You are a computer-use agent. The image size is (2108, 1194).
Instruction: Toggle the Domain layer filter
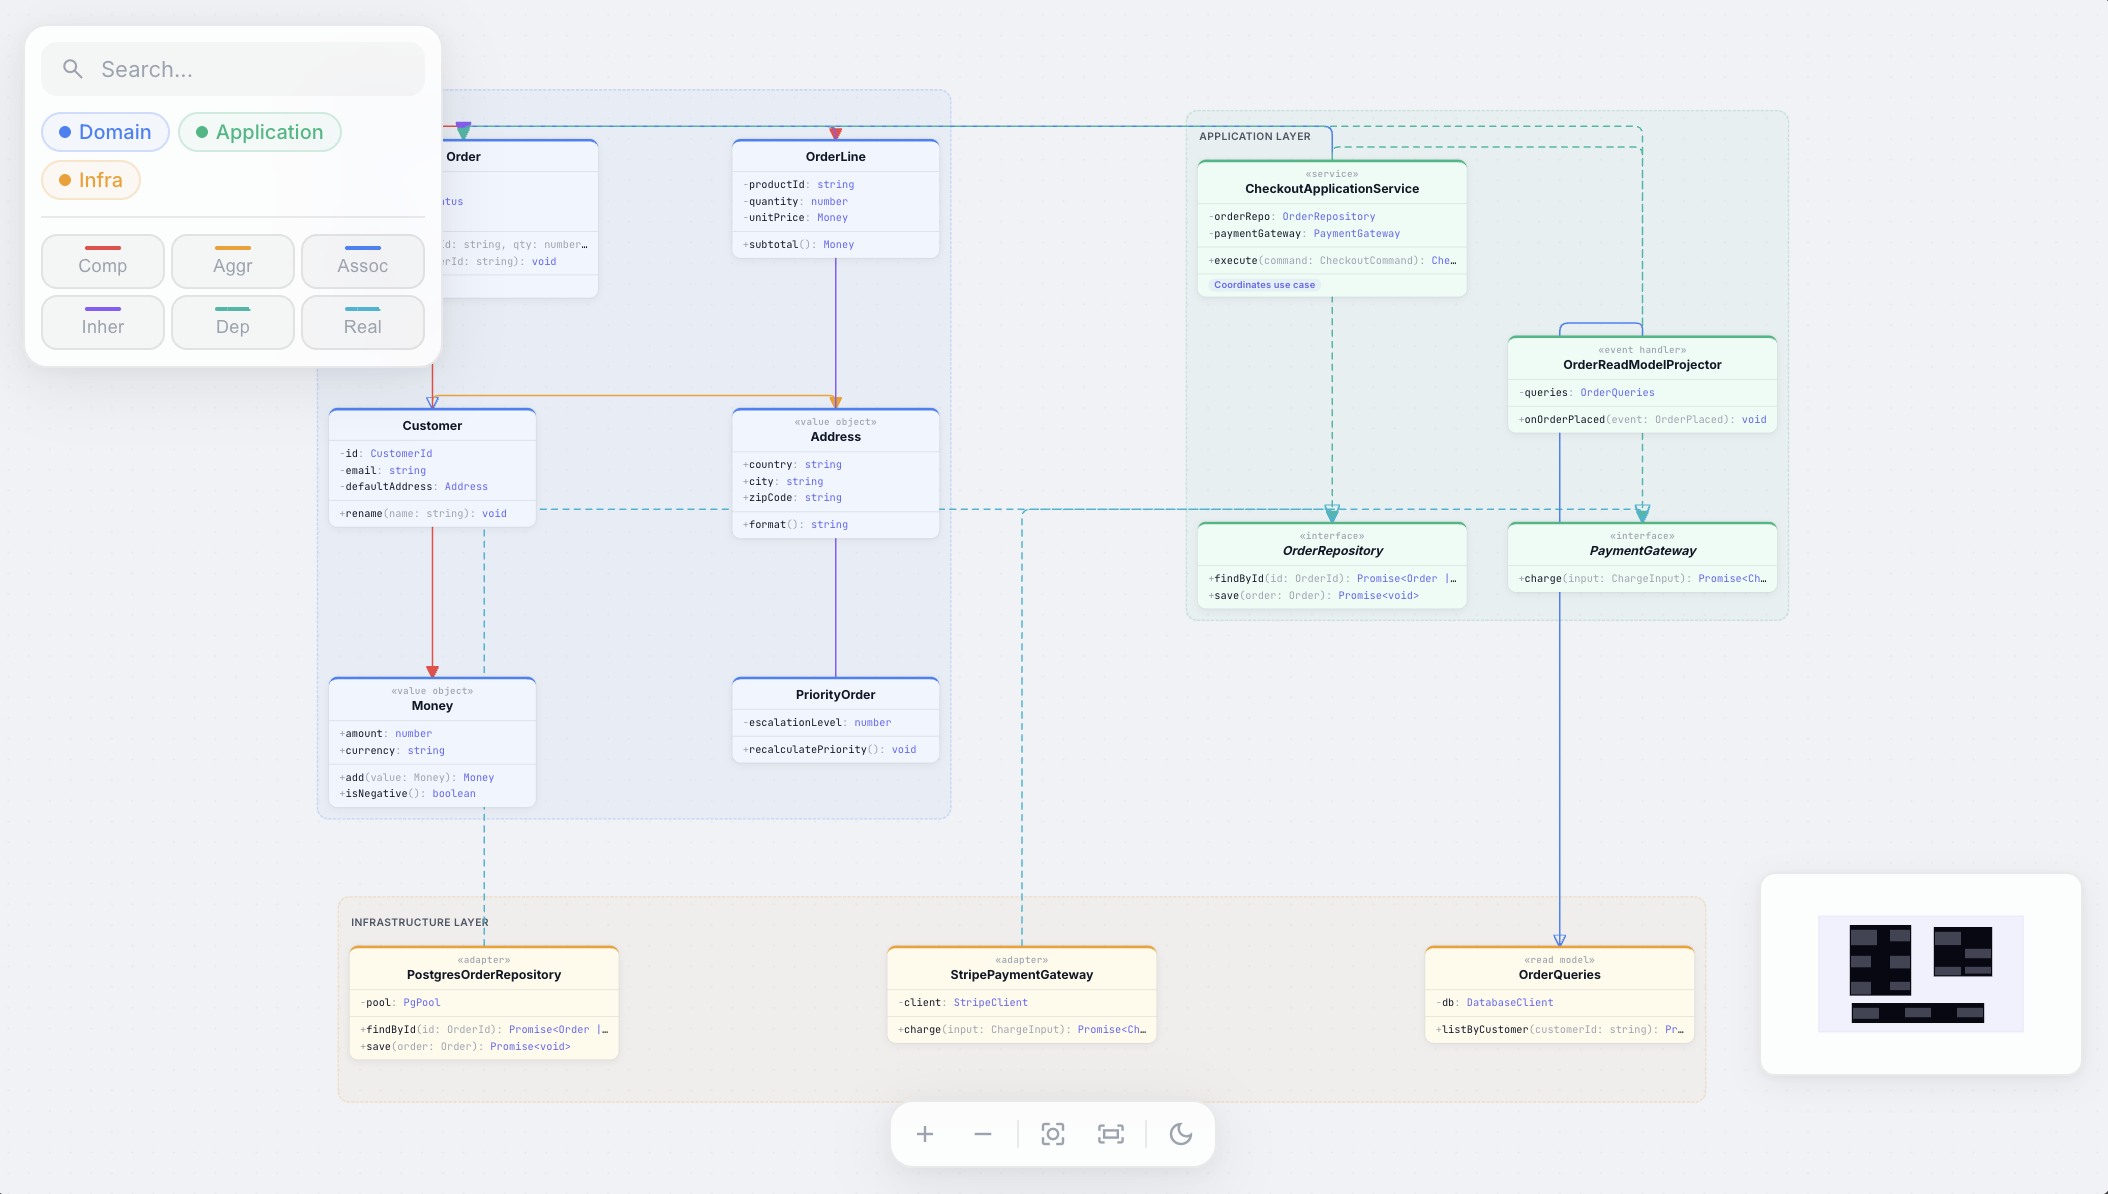coord(105,131)
